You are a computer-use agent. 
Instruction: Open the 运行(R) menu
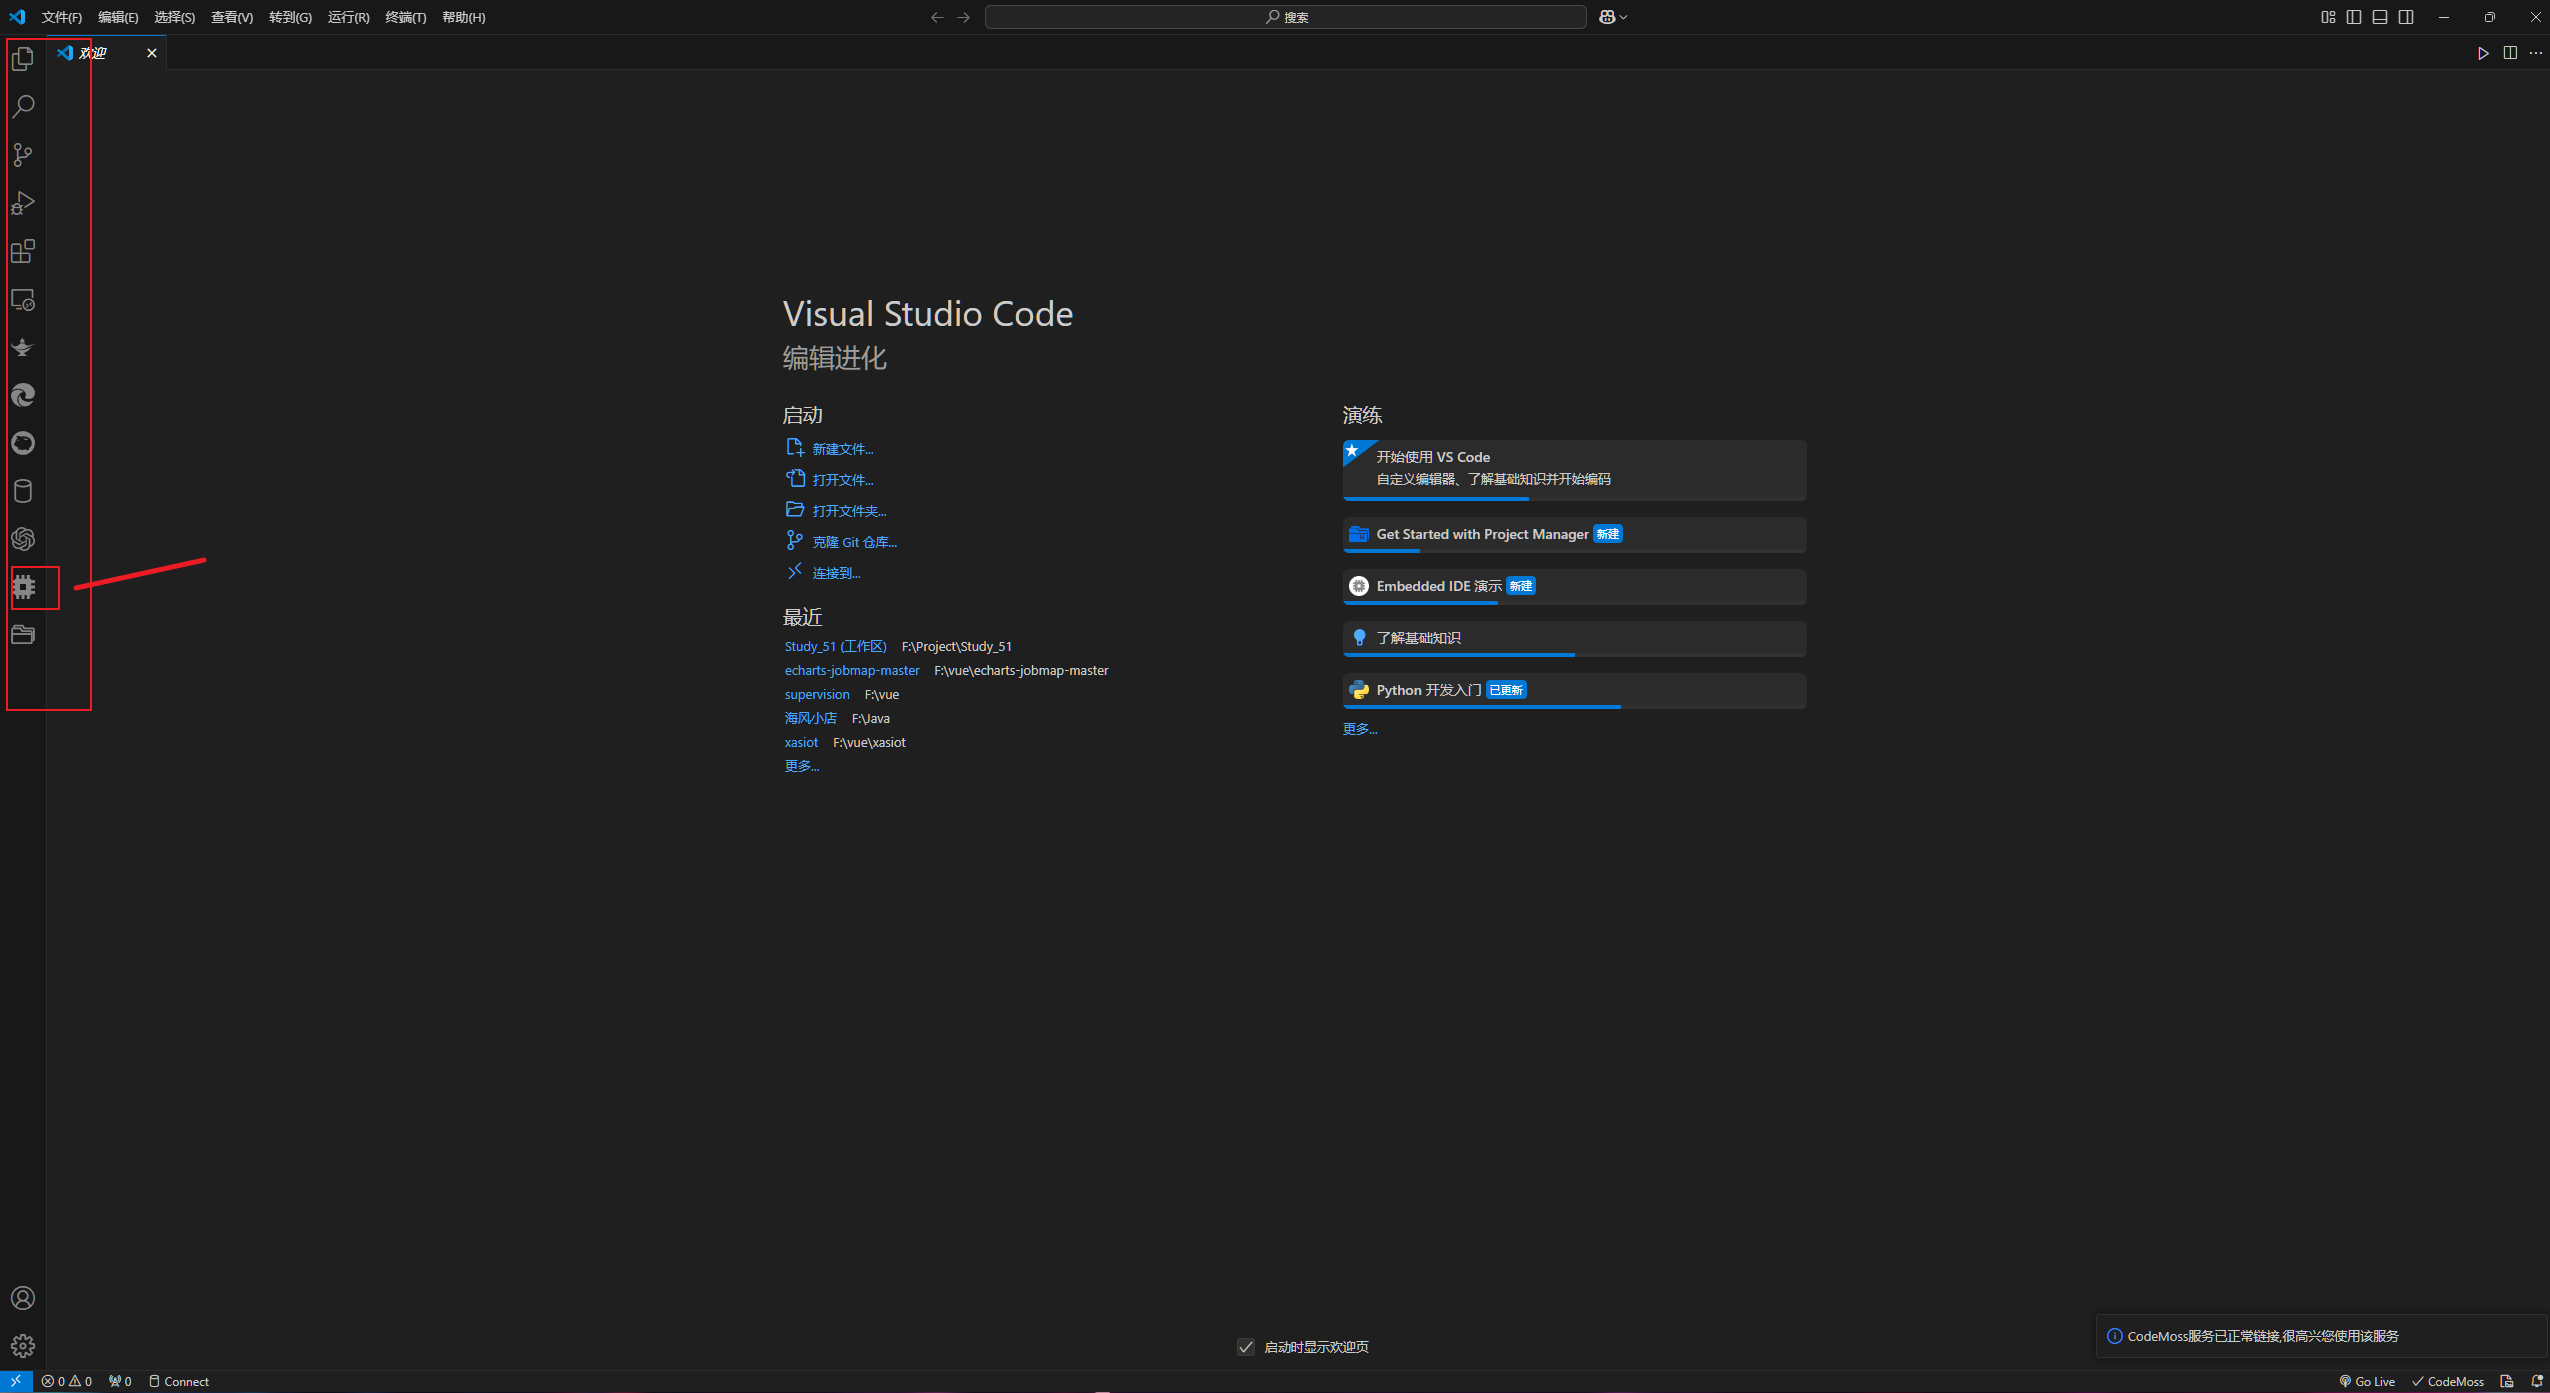pyautogui.click(x=348, y=17)
